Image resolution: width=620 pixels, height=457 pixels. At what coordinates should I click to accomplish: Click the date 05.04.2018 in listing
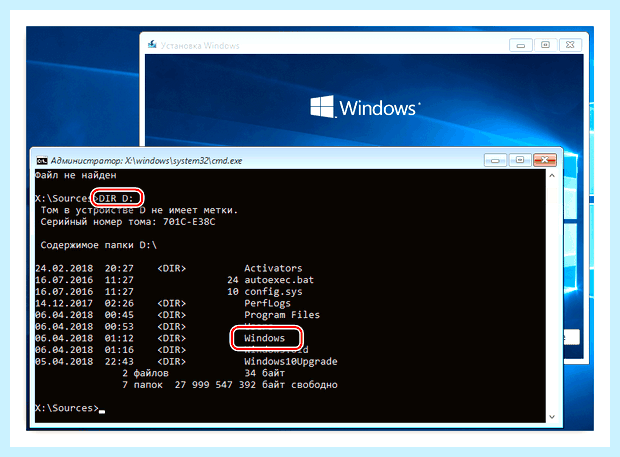pyautogui.click(x=64, y=362)
